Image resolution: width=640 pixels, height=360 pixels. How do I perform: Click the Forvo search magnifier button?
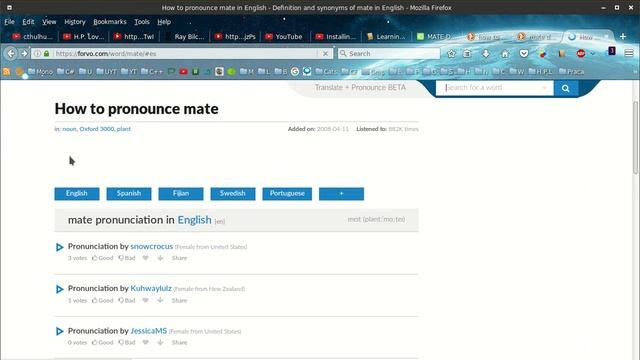point(566,88)
